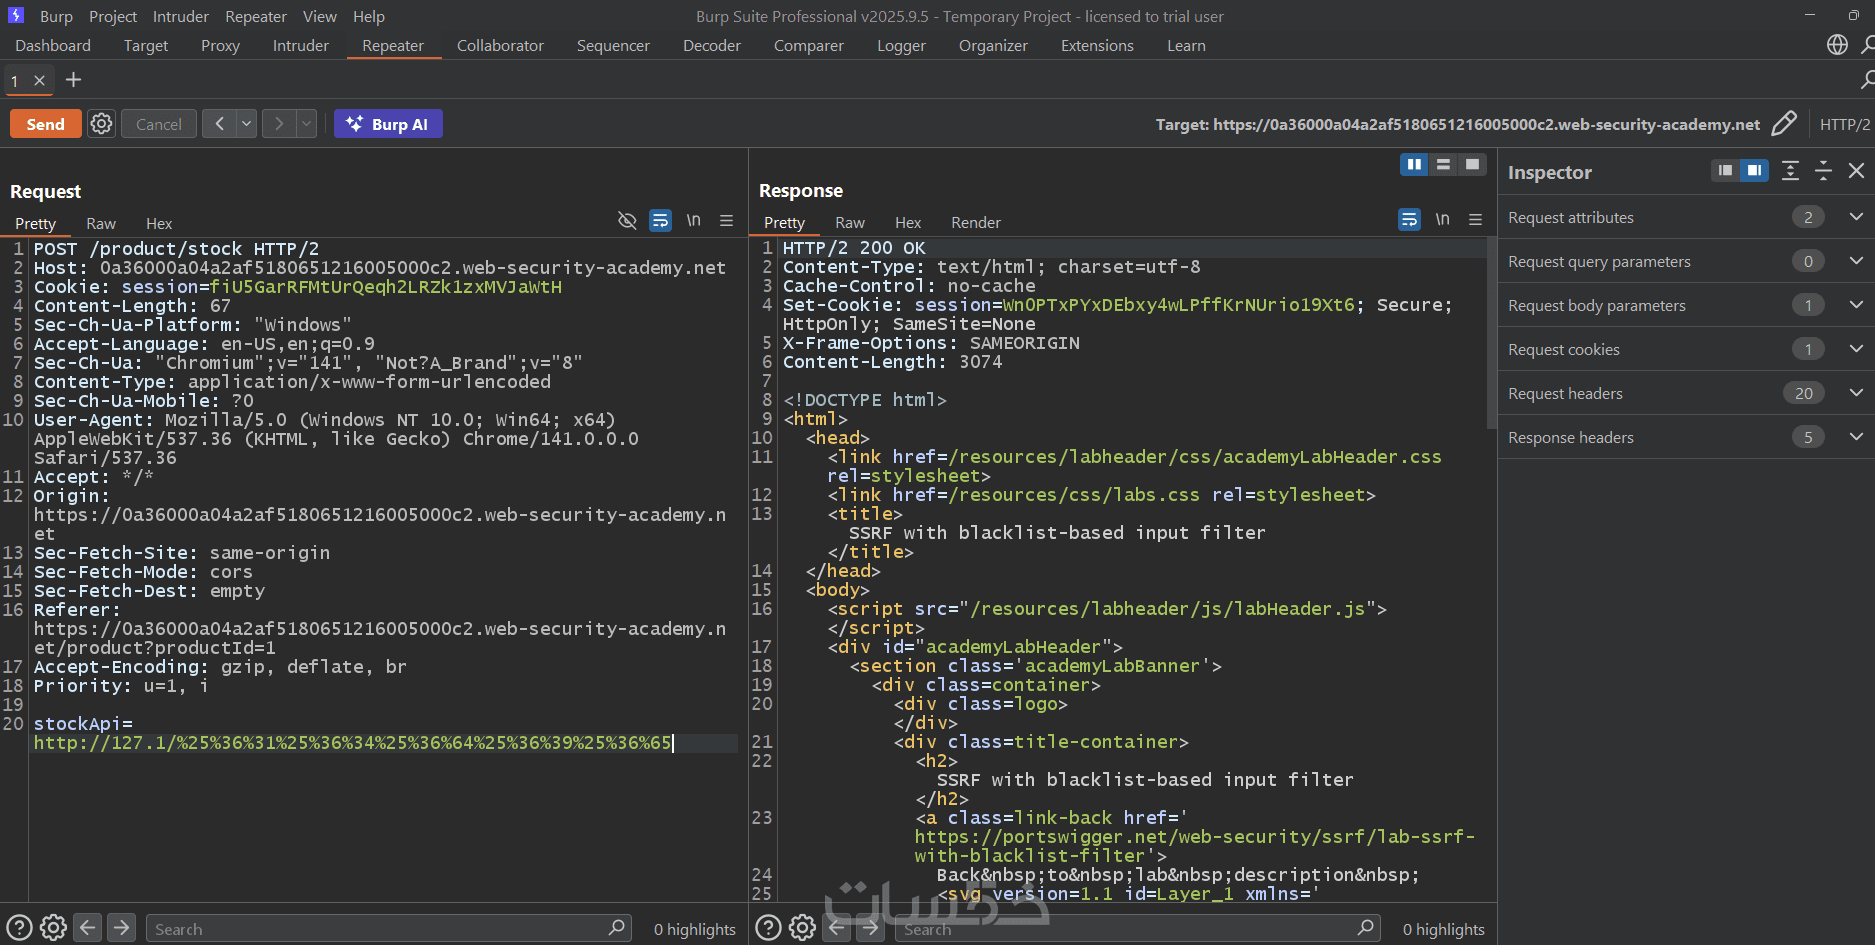The image size is (1875, 945).
Task: Switch the response view to Hex
Action: click(908, 222)
